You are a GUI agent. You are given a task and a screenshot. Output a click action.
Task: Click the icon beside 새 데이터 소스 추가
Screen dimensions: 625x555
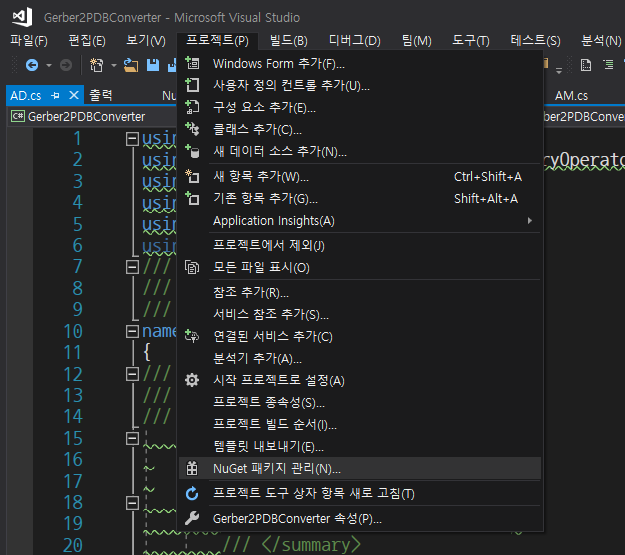click(192, 151)
